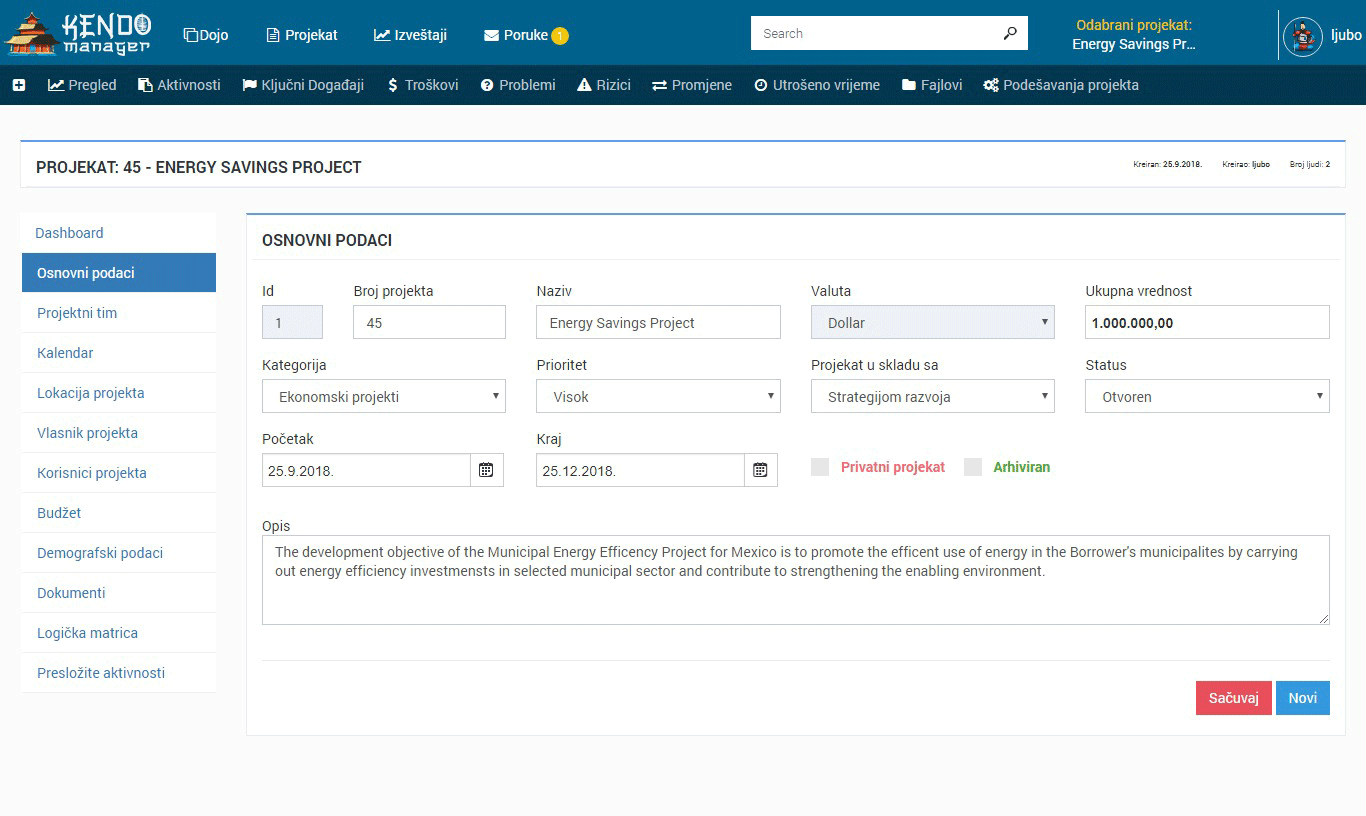Open the Kraj calendar picker icon
1366x816 pixels.
760,470
